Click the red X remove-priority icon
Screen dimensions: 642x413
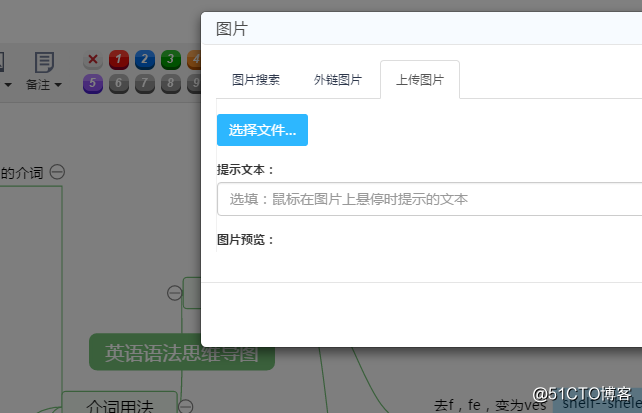(x=93, y=60)
